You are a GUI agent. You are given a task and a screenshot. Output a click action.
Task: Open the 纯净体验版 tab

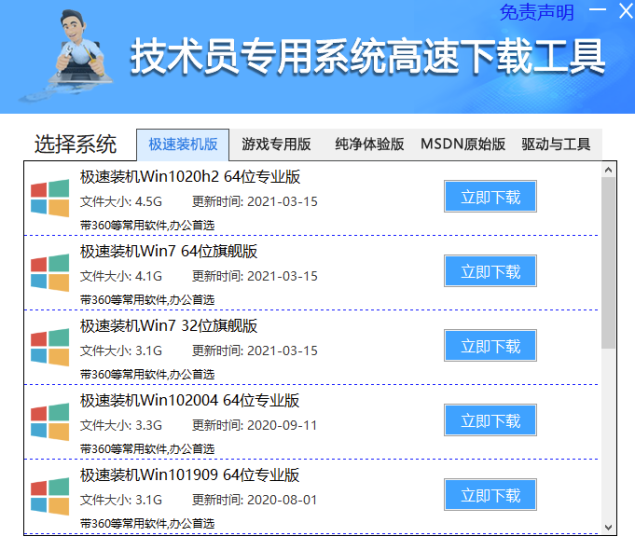369,144
